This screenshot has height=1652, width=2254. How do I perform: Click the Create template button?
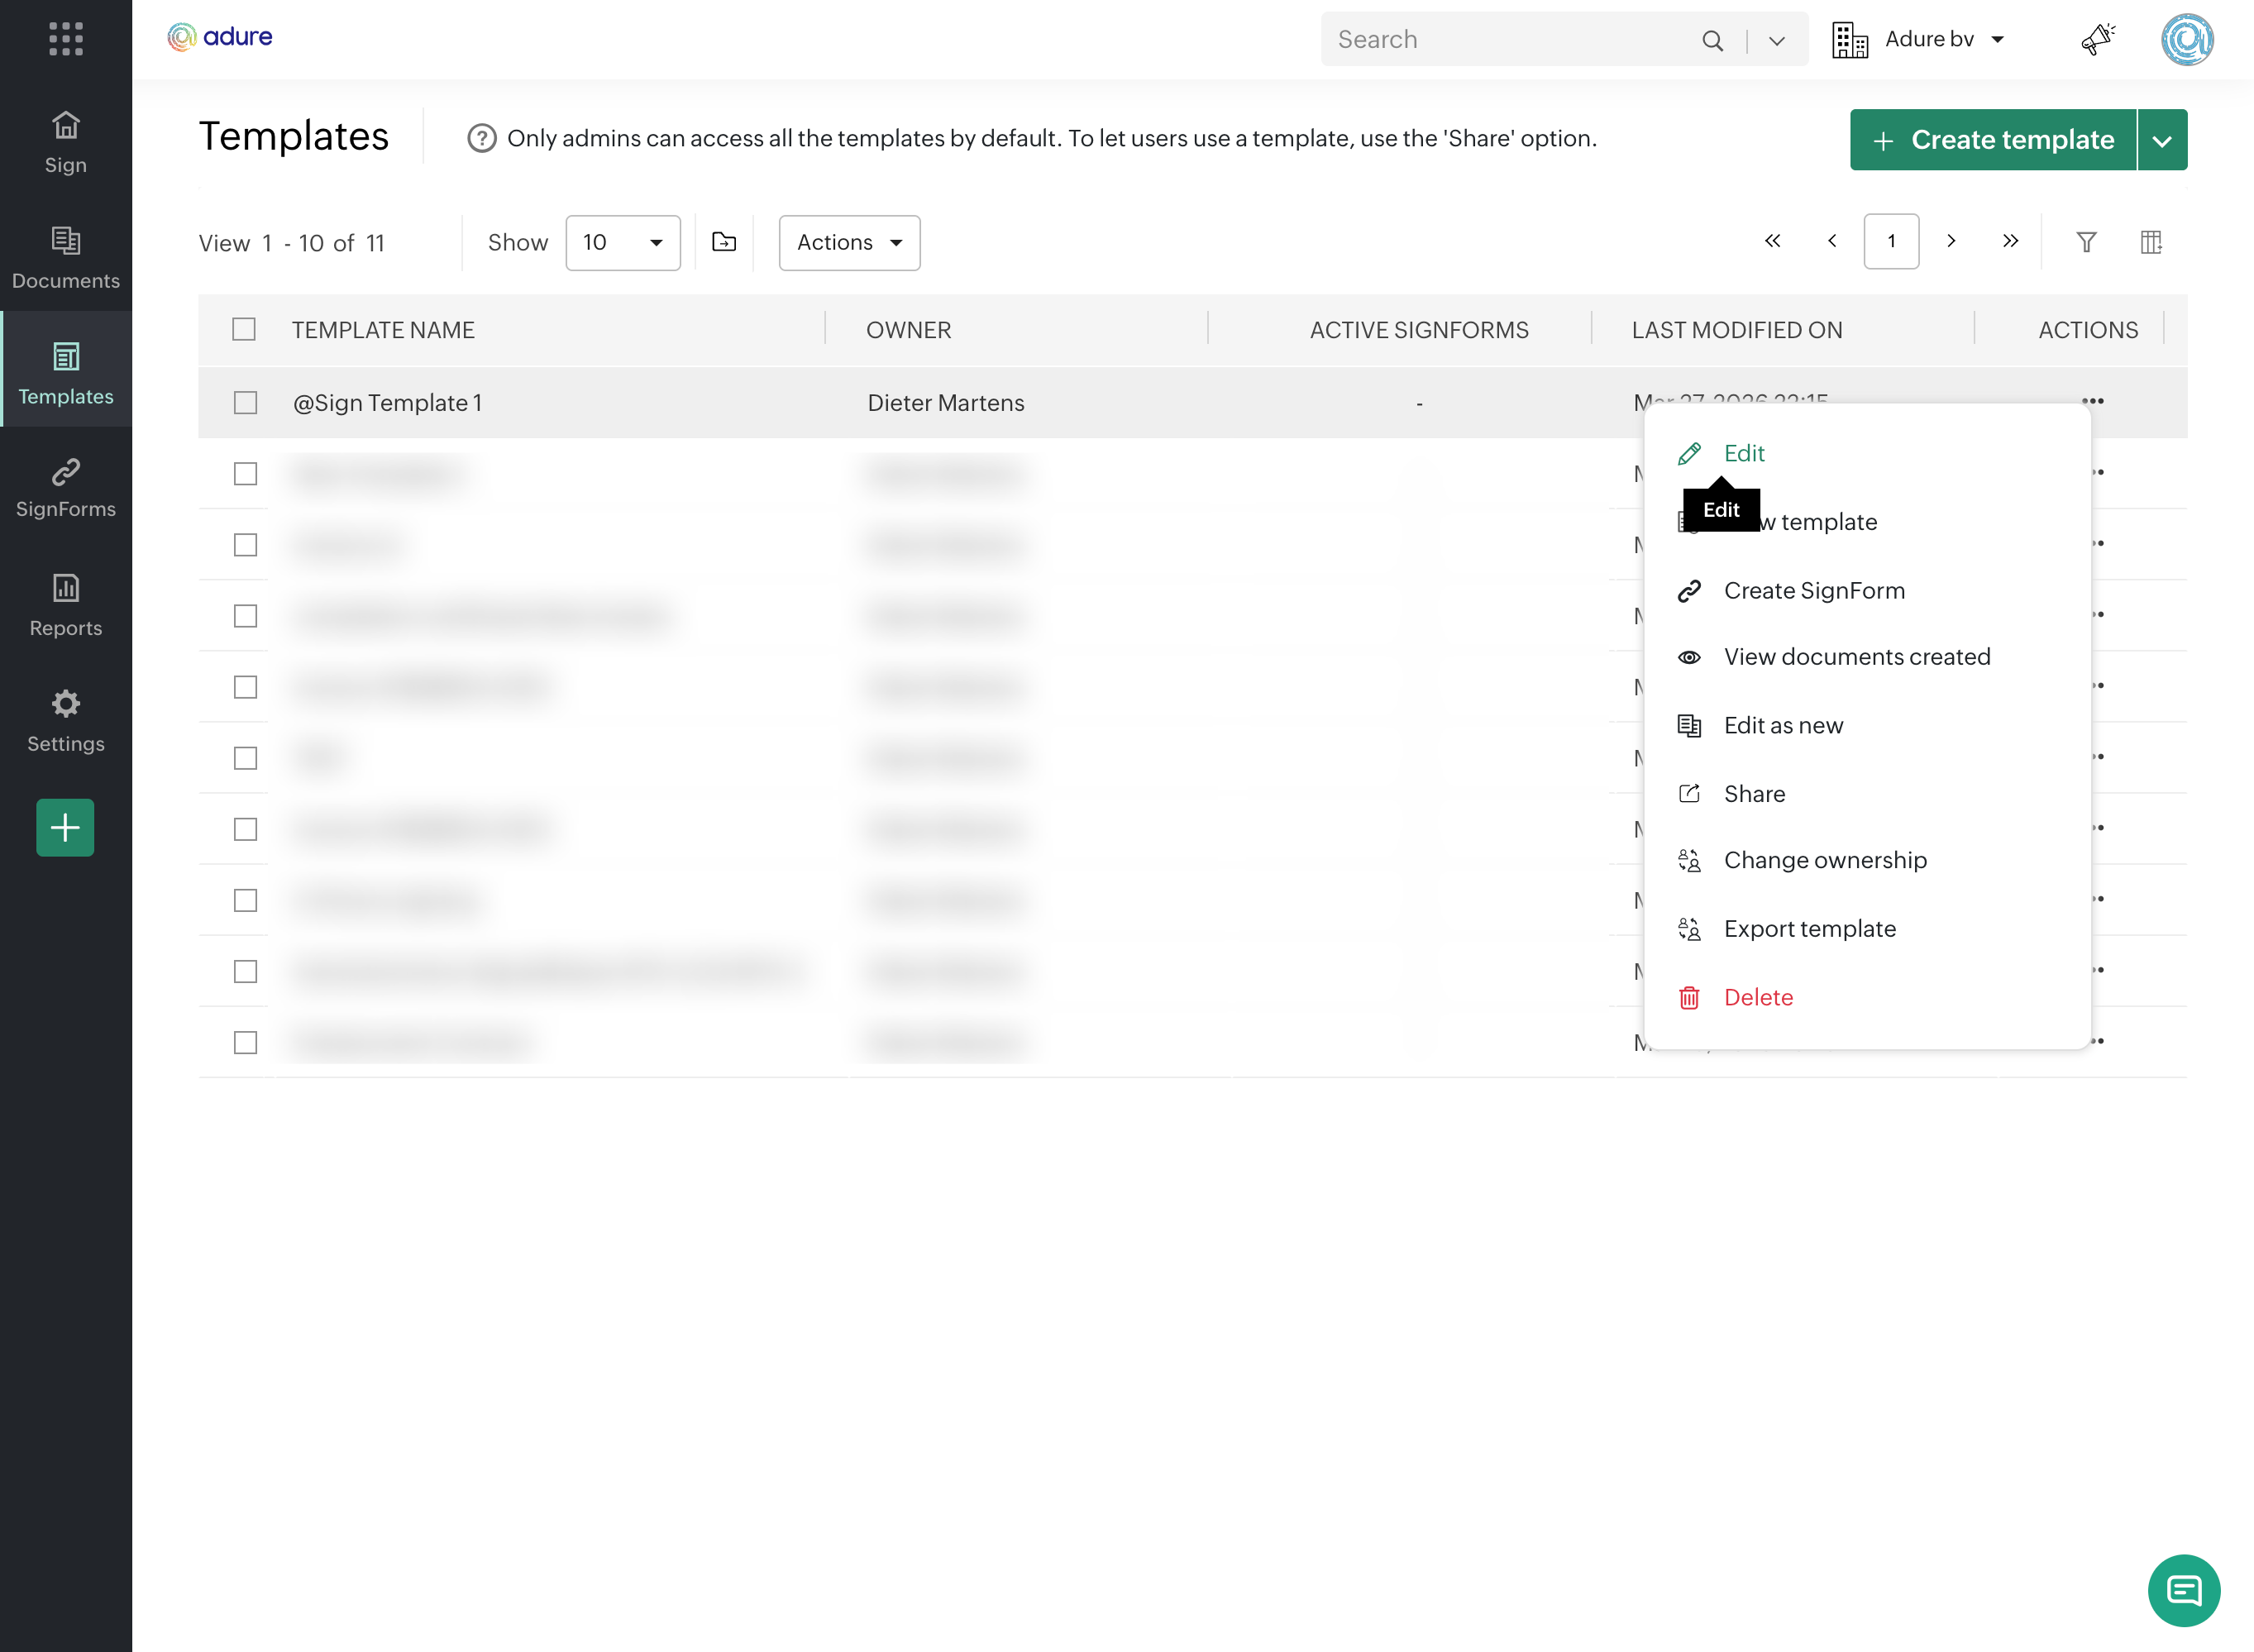tap(1992, 140)
